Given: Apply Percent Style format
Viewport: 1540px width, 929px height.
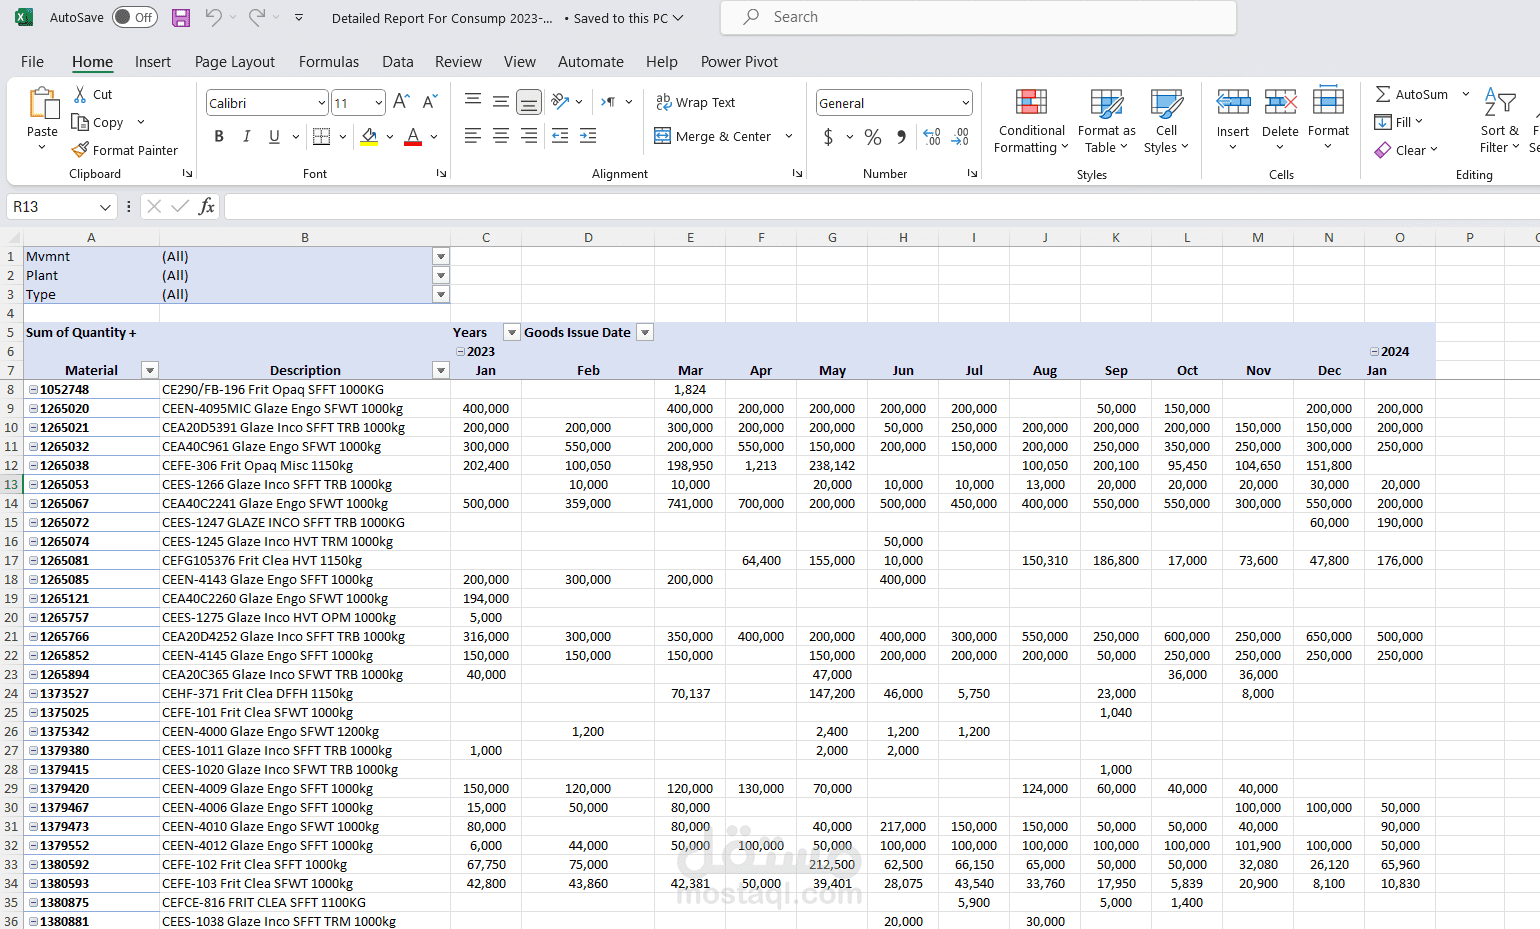Looking at the screenshot, I should click(x=873, y=136).
